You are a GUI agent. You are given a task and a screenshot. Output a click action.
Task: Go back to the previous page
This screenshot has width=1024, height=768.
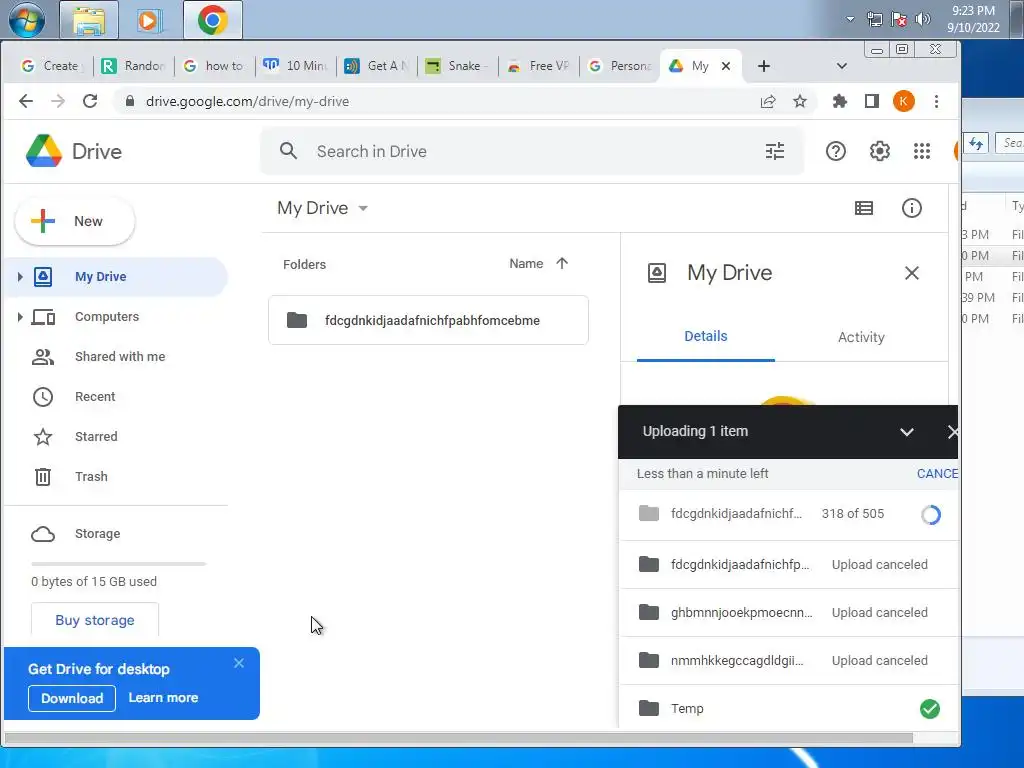(26, 101)
